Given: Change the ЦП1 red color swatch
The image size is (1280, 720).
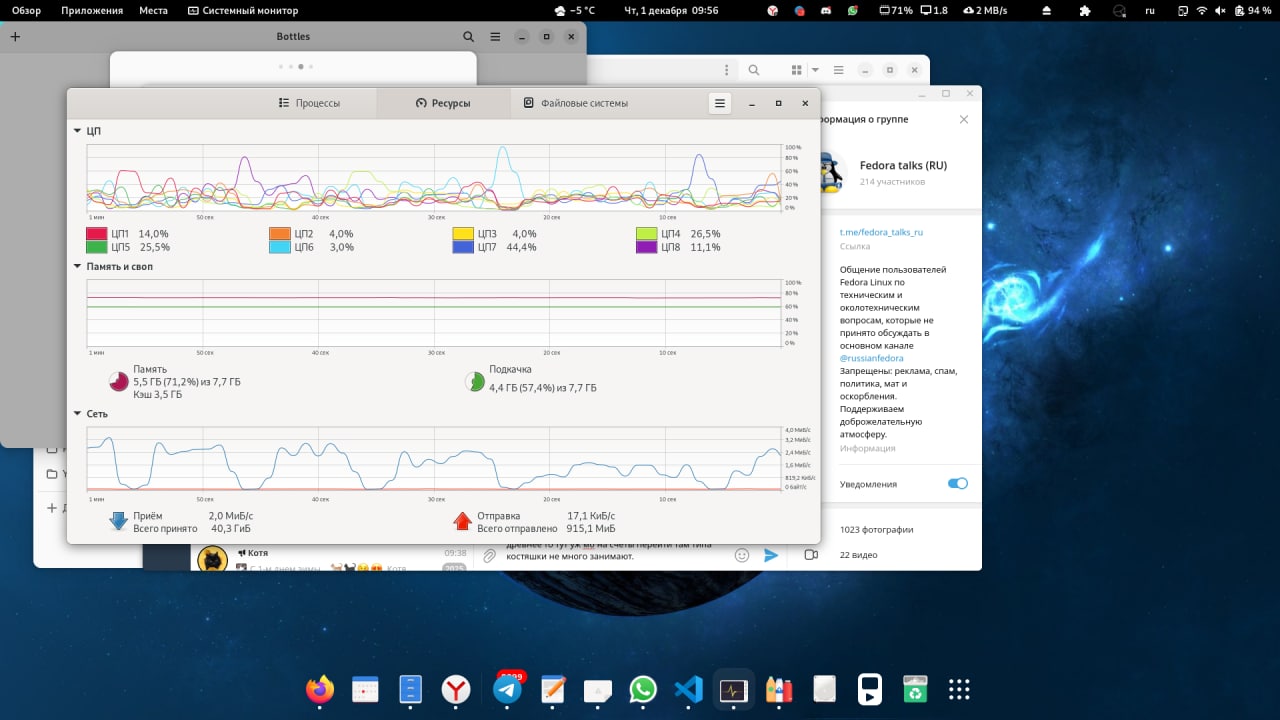Looking at the screenshot, I should pos(97,234).
